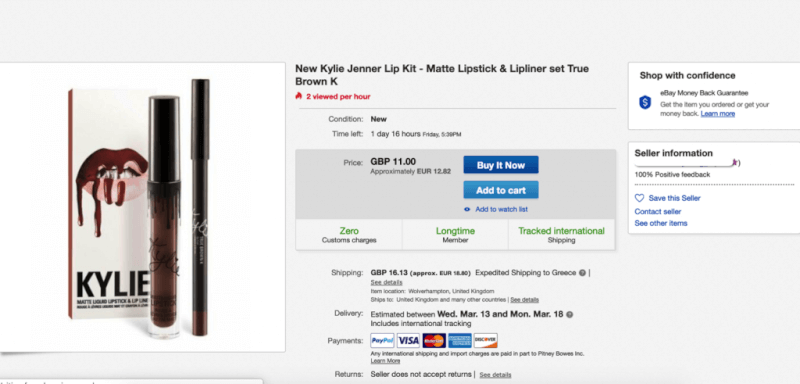The image size is (800, 384).
Task: Click the VISA card icon
Action: [x=408, y=341]
